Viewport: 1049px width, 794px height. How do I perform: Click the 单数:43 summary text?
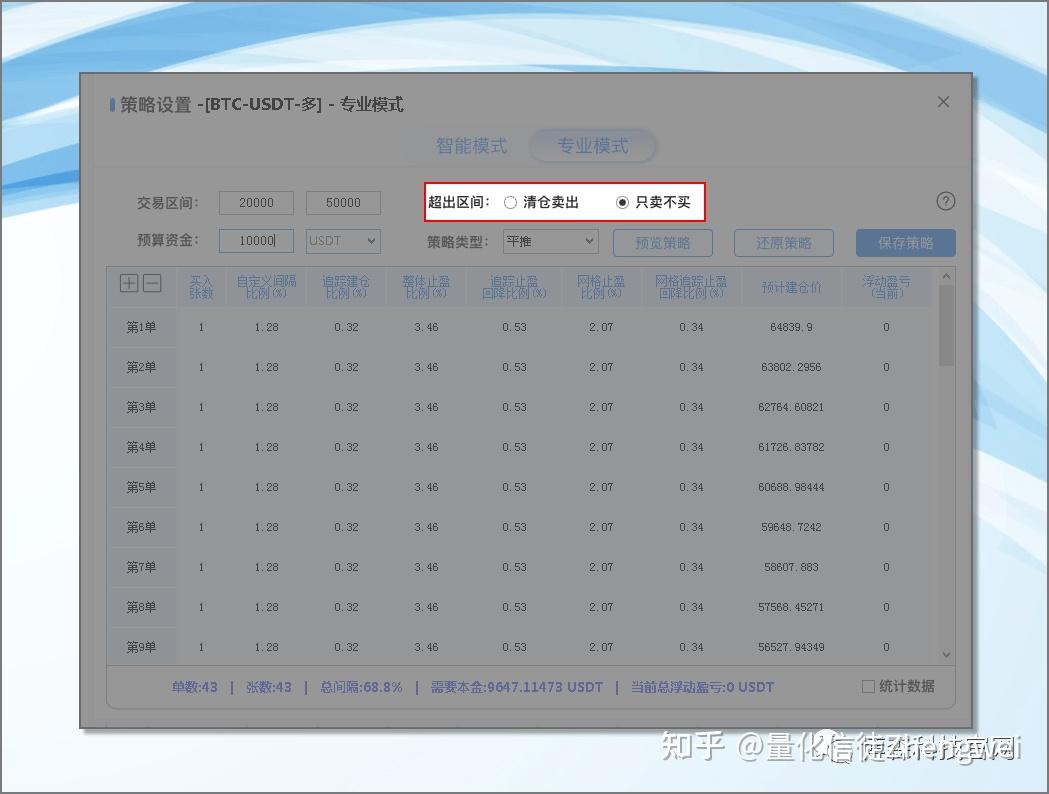(x=195, y=687)
